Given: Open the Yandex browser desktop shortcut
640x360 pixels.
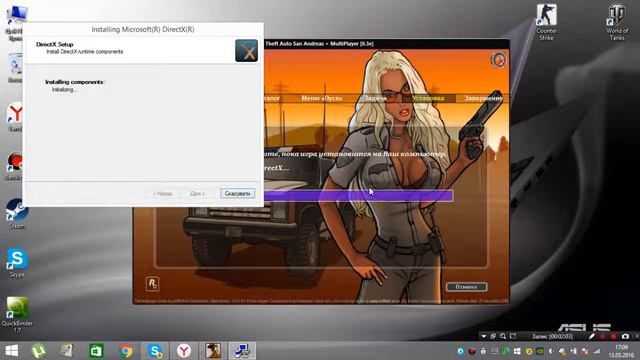Looking at the screenshot, I should 16,116.
